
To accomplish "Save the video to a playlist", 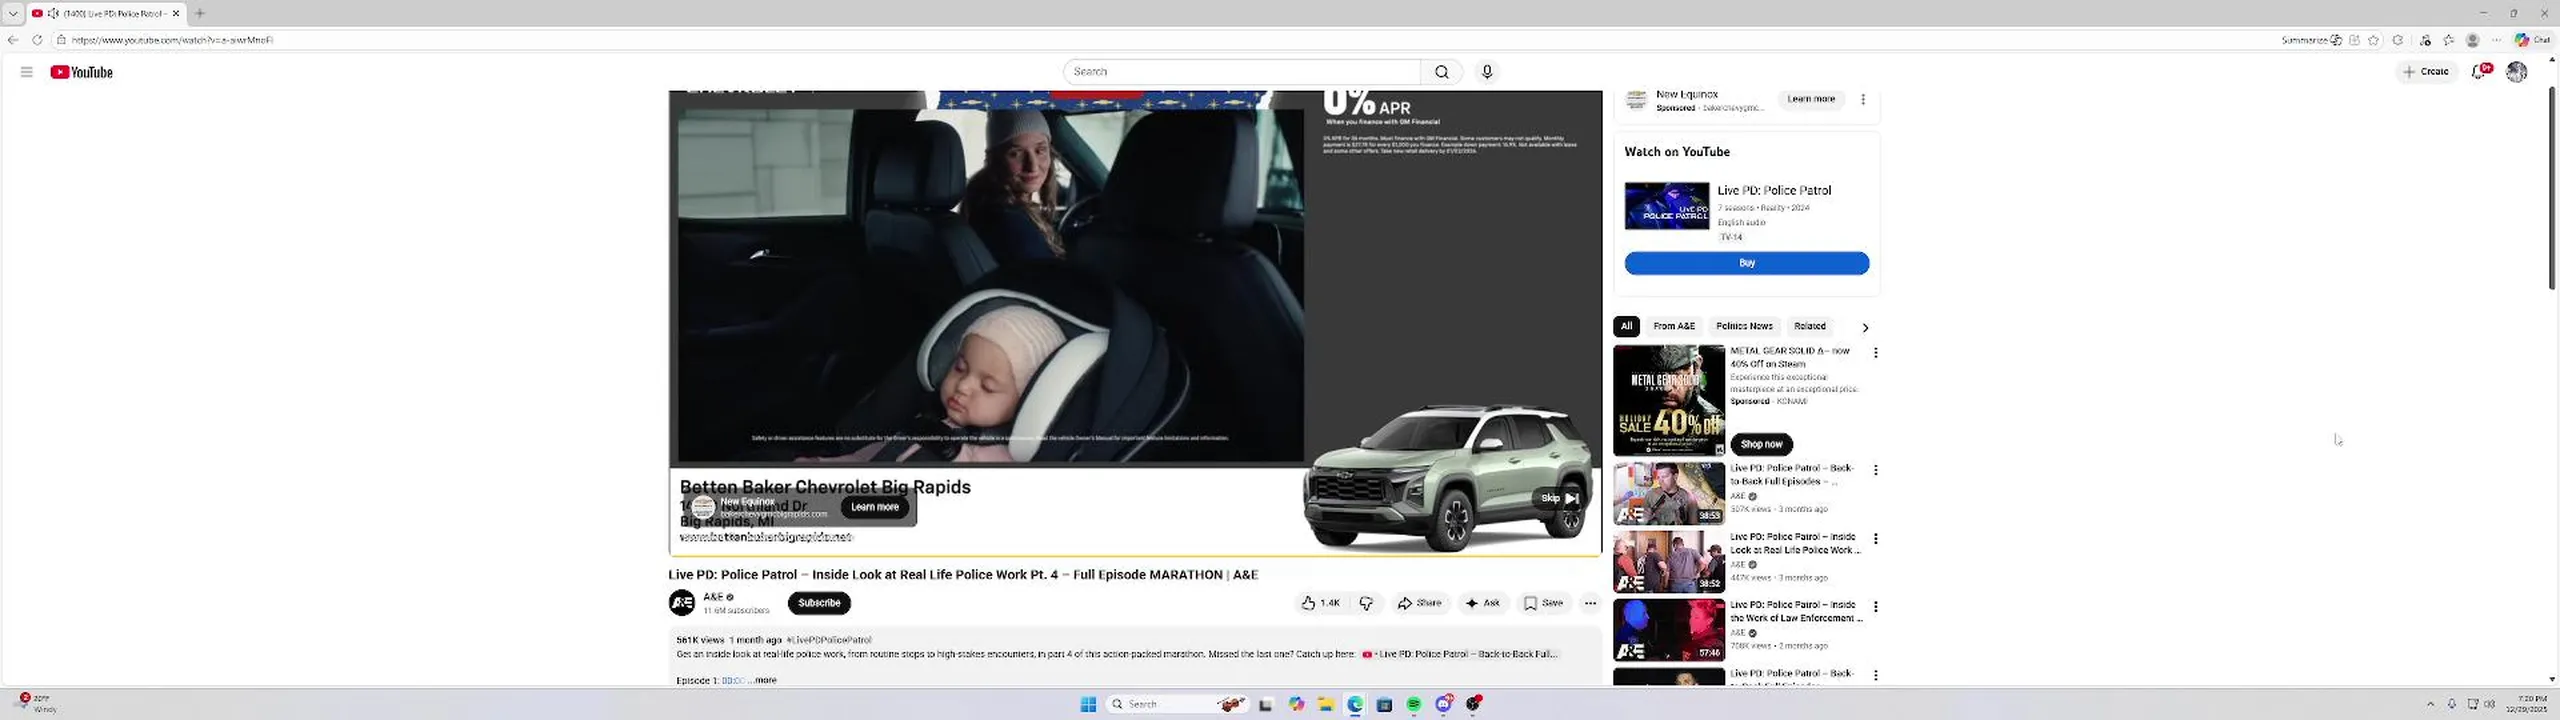I will (1543, 603).
